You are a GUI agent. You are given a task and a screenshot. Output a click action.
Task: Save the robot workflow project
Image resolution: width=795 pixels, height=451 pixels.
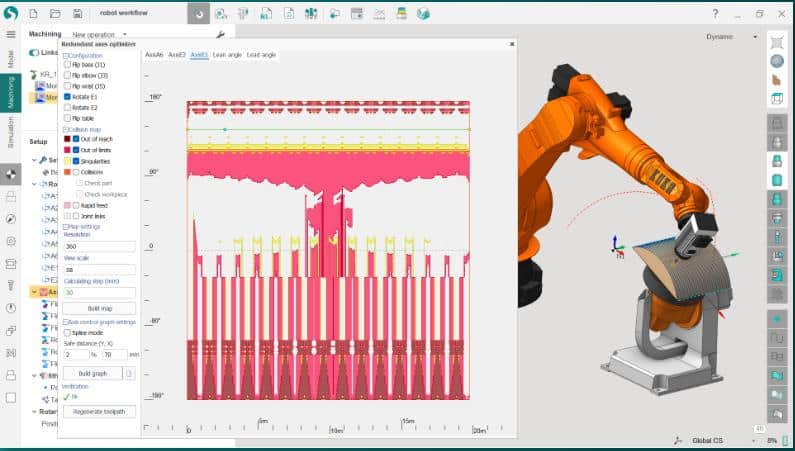point(78,14)
